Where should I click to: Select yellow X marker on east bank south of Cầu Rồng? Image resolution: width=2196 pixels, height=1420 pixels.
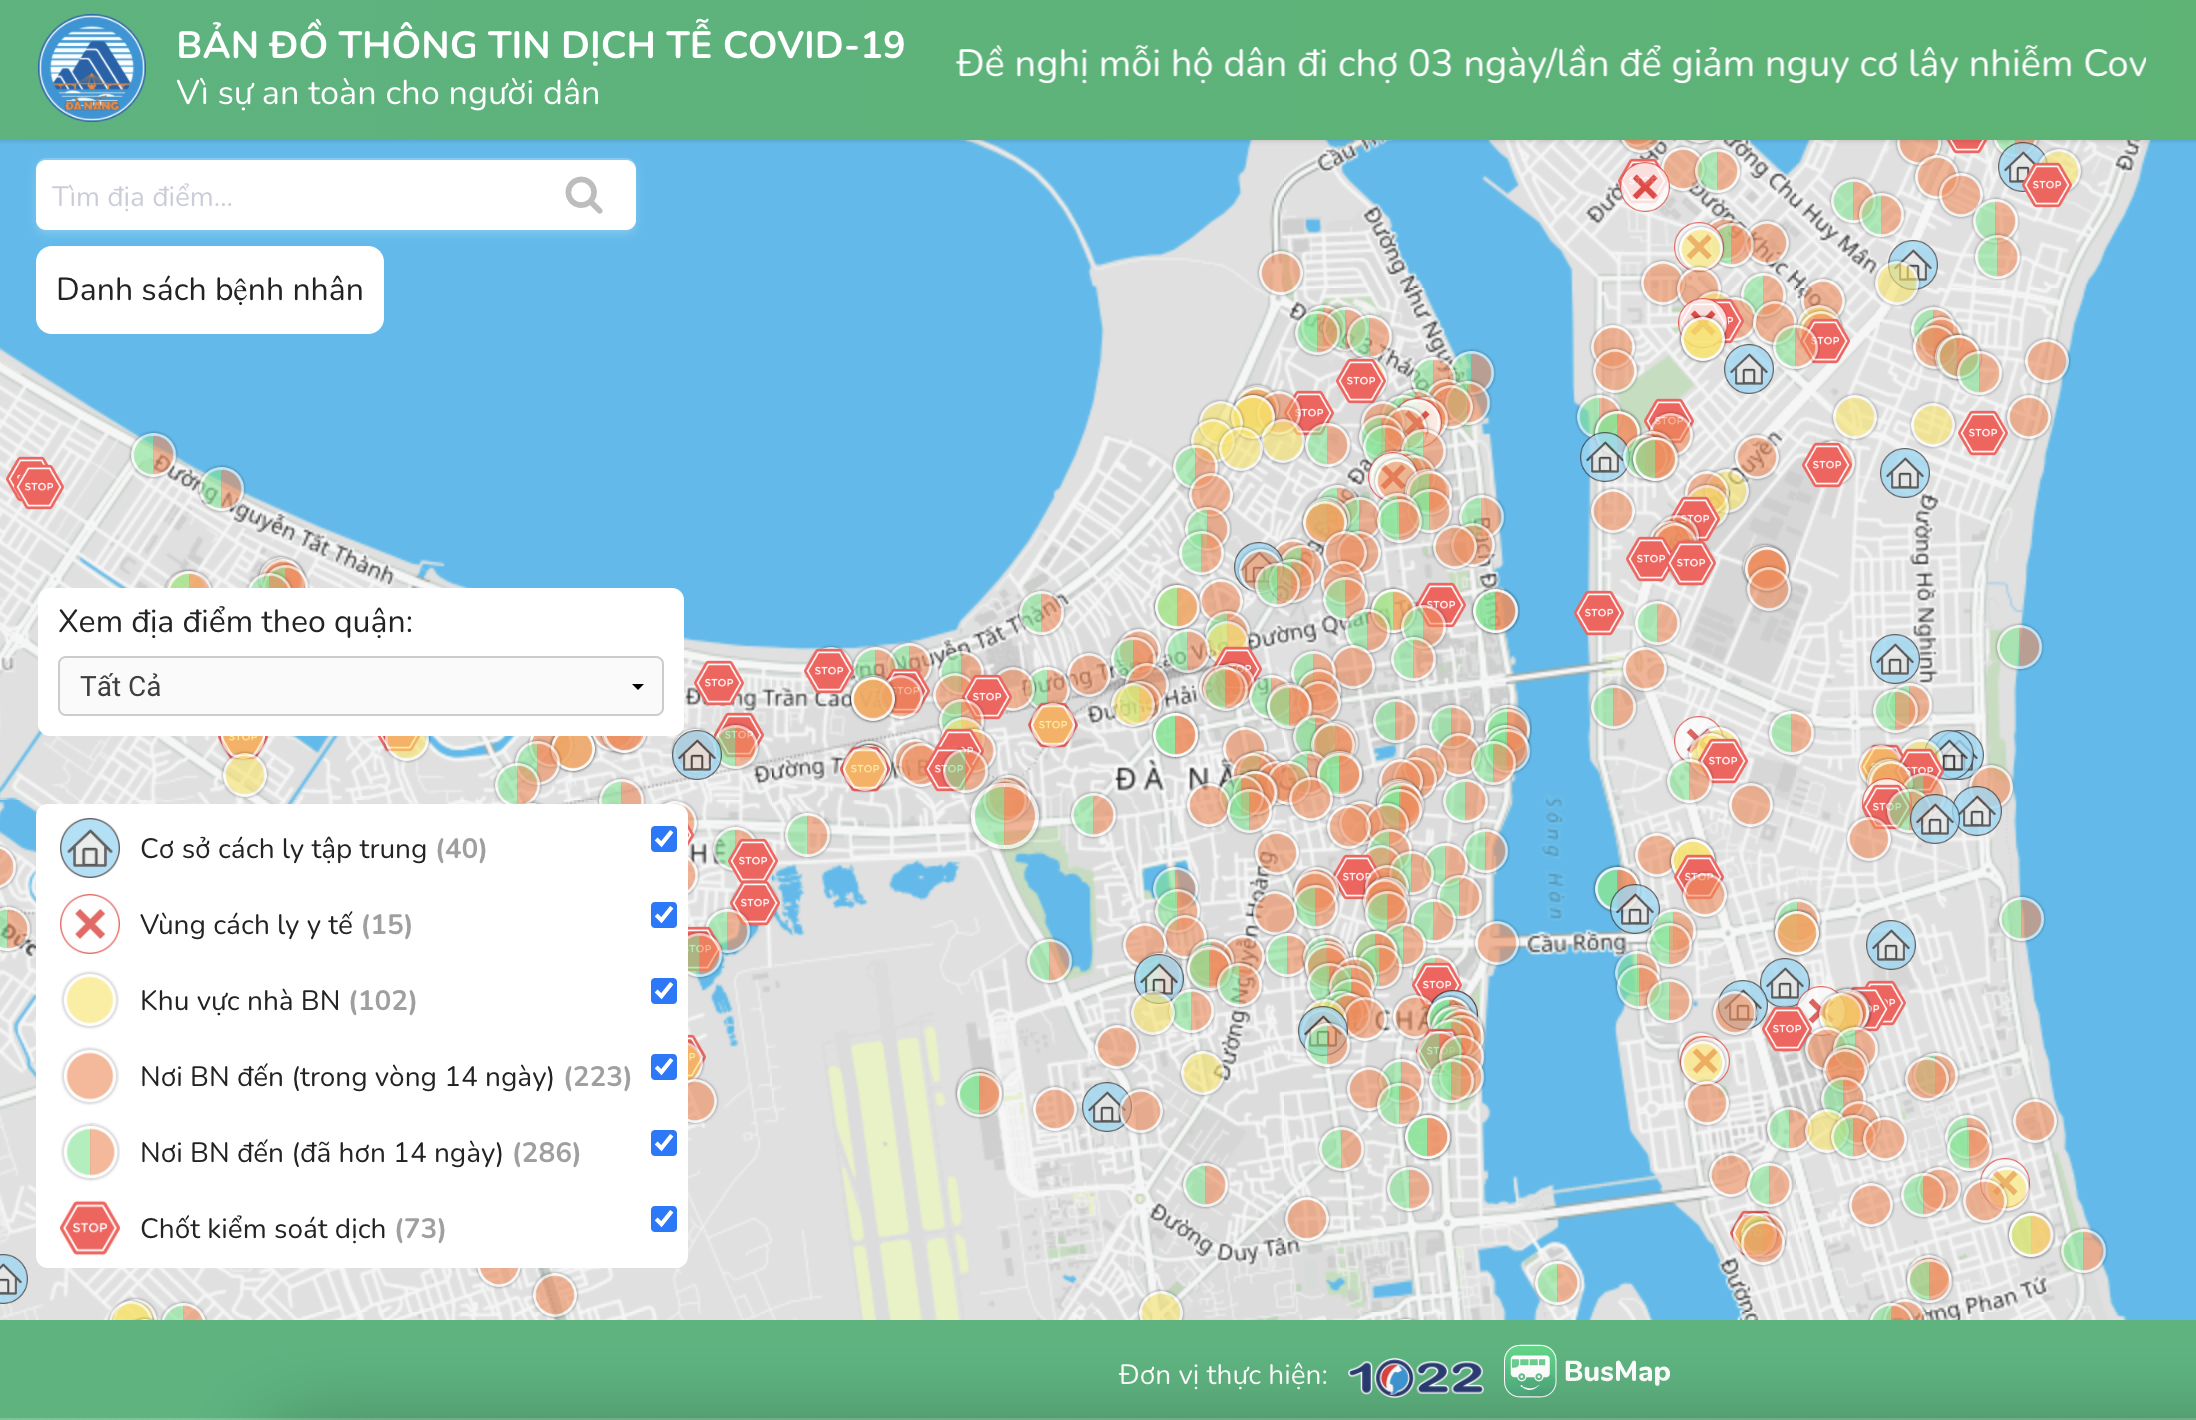point(1704,1060)
